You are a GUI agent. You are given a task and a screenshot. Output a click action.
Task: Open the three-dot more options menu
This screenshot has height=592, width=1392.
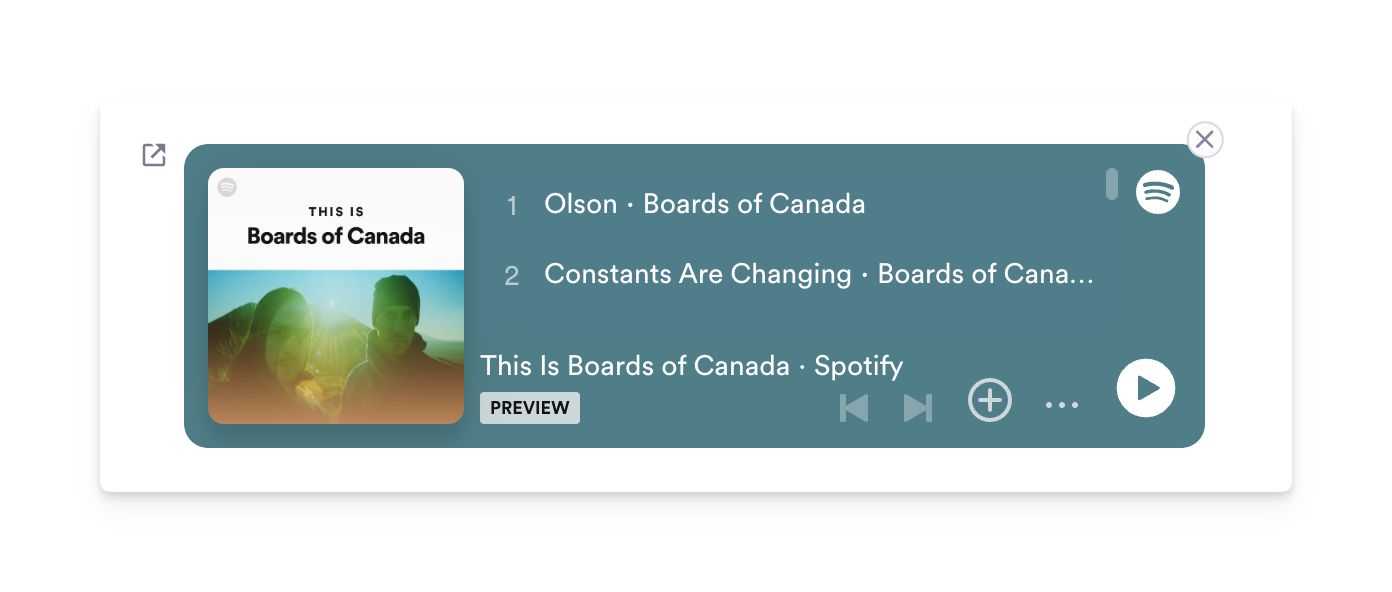click(1062, 405)
